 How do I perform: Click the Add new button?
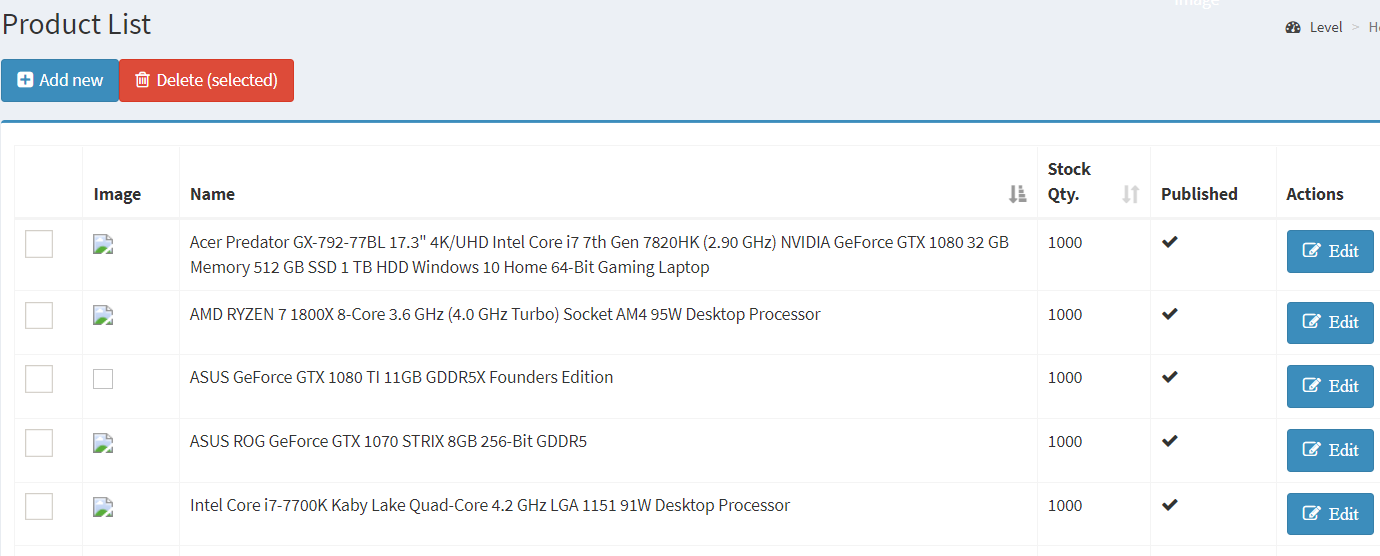coord(60,80)
